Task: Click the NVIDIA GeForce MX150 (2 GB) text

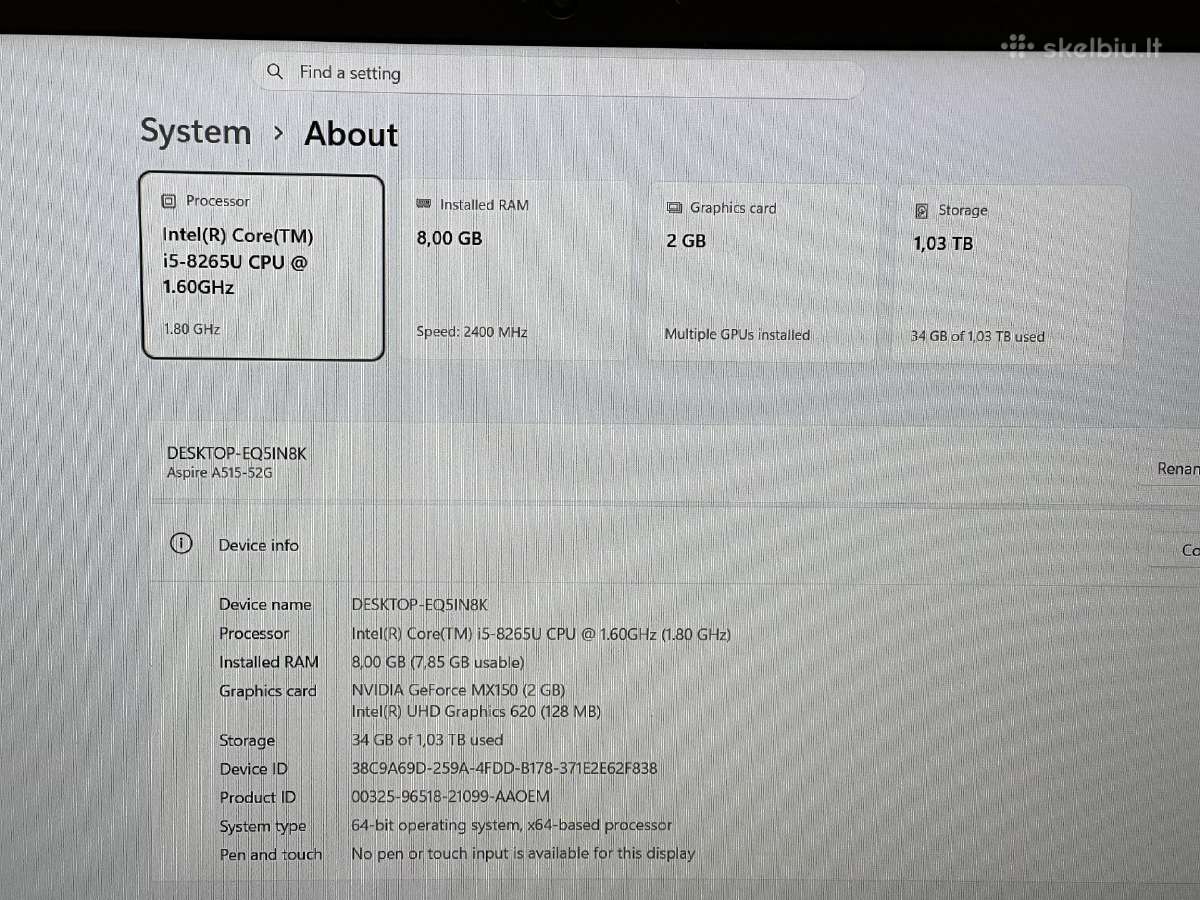Action: coord(458,690)
